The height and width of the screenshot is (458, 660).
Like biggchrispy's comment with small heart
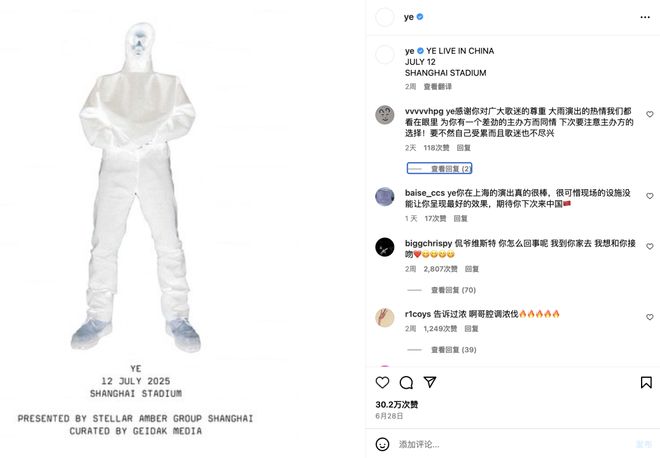(649, 246)
